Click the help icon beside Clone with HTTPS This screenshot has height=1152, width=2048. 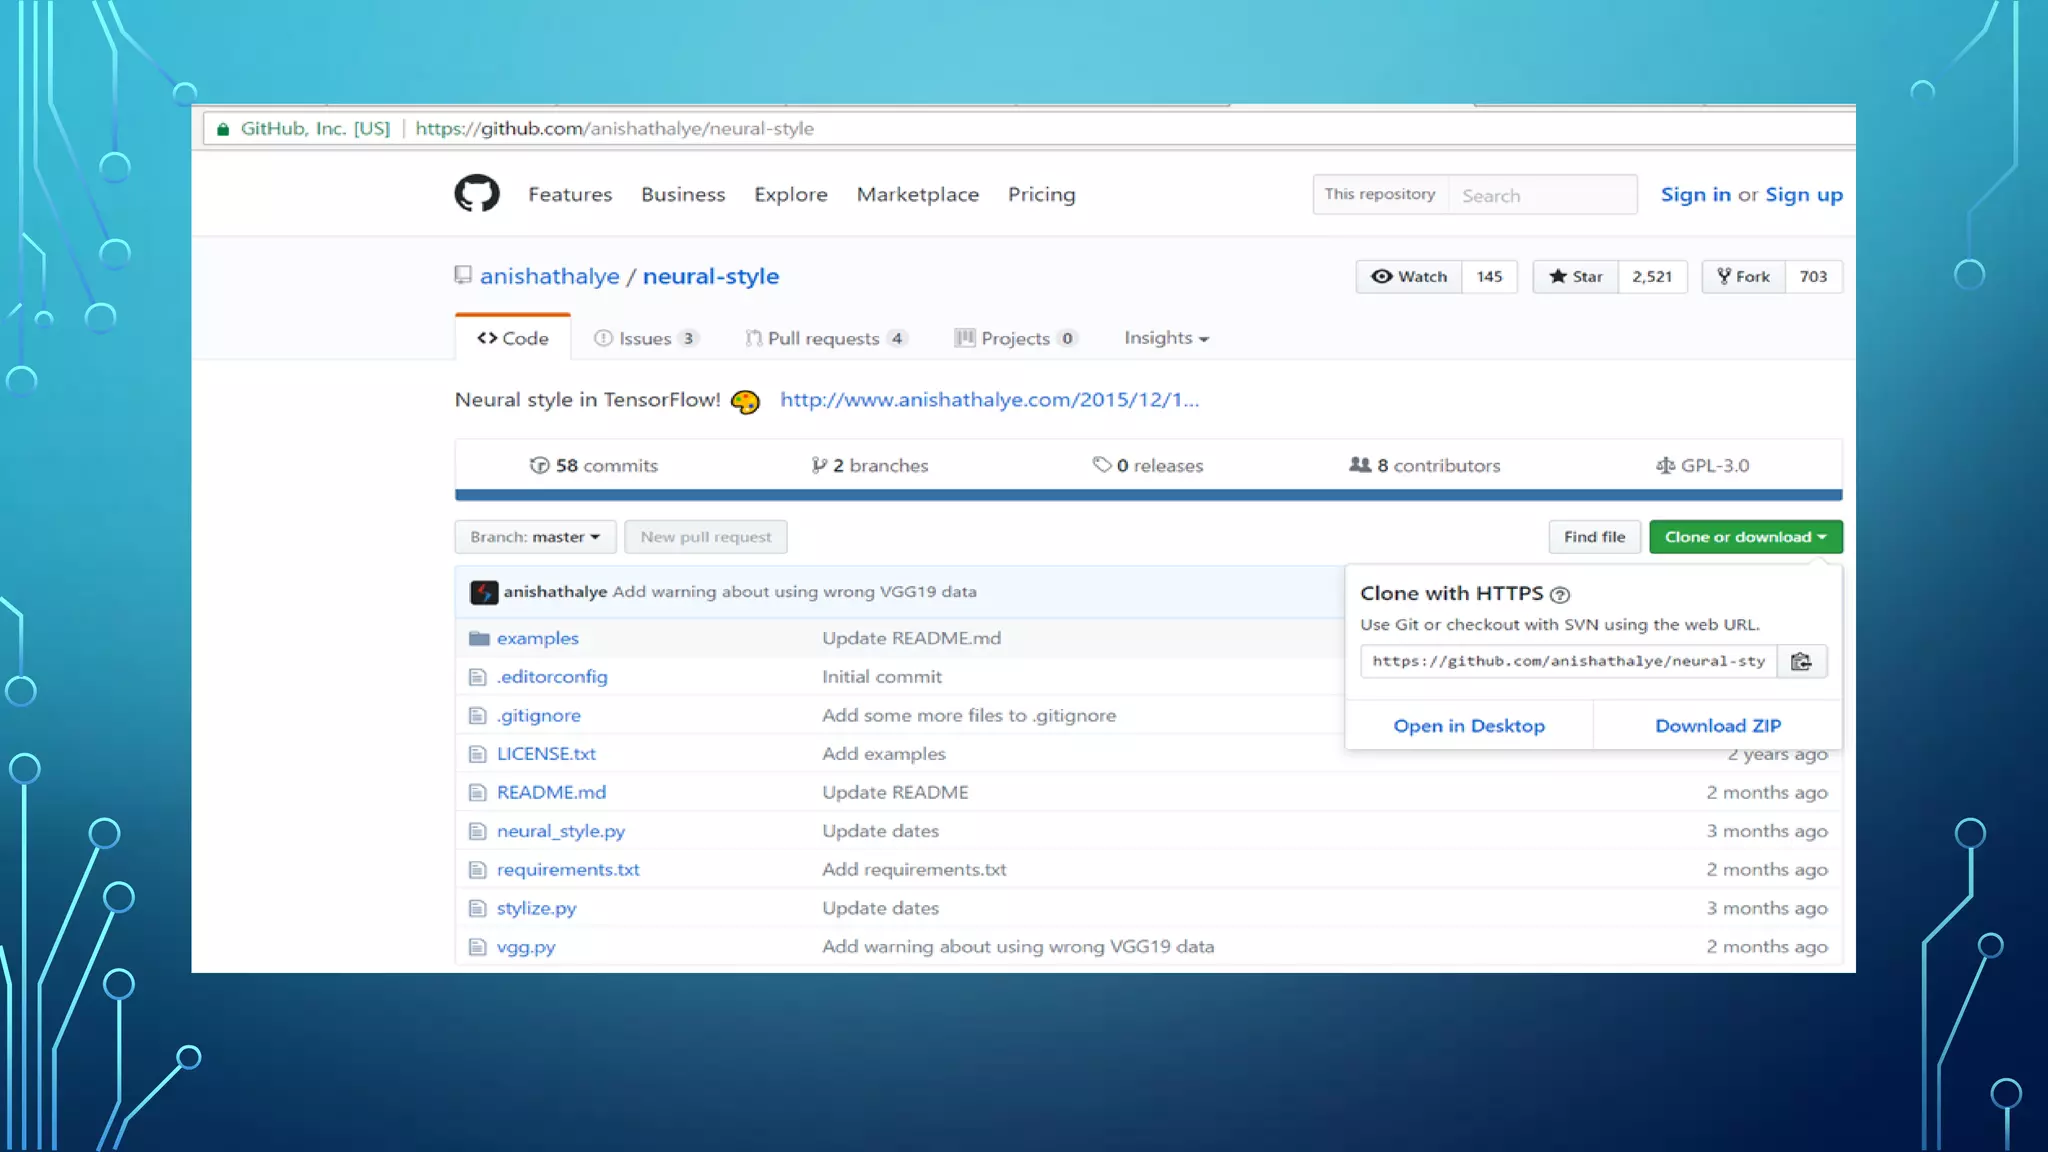[1559, 595]
